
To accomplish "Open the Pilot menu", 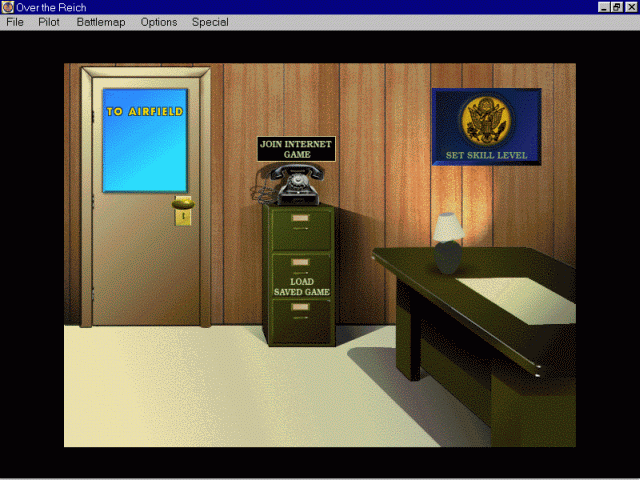I will click(x=49, y=22).
